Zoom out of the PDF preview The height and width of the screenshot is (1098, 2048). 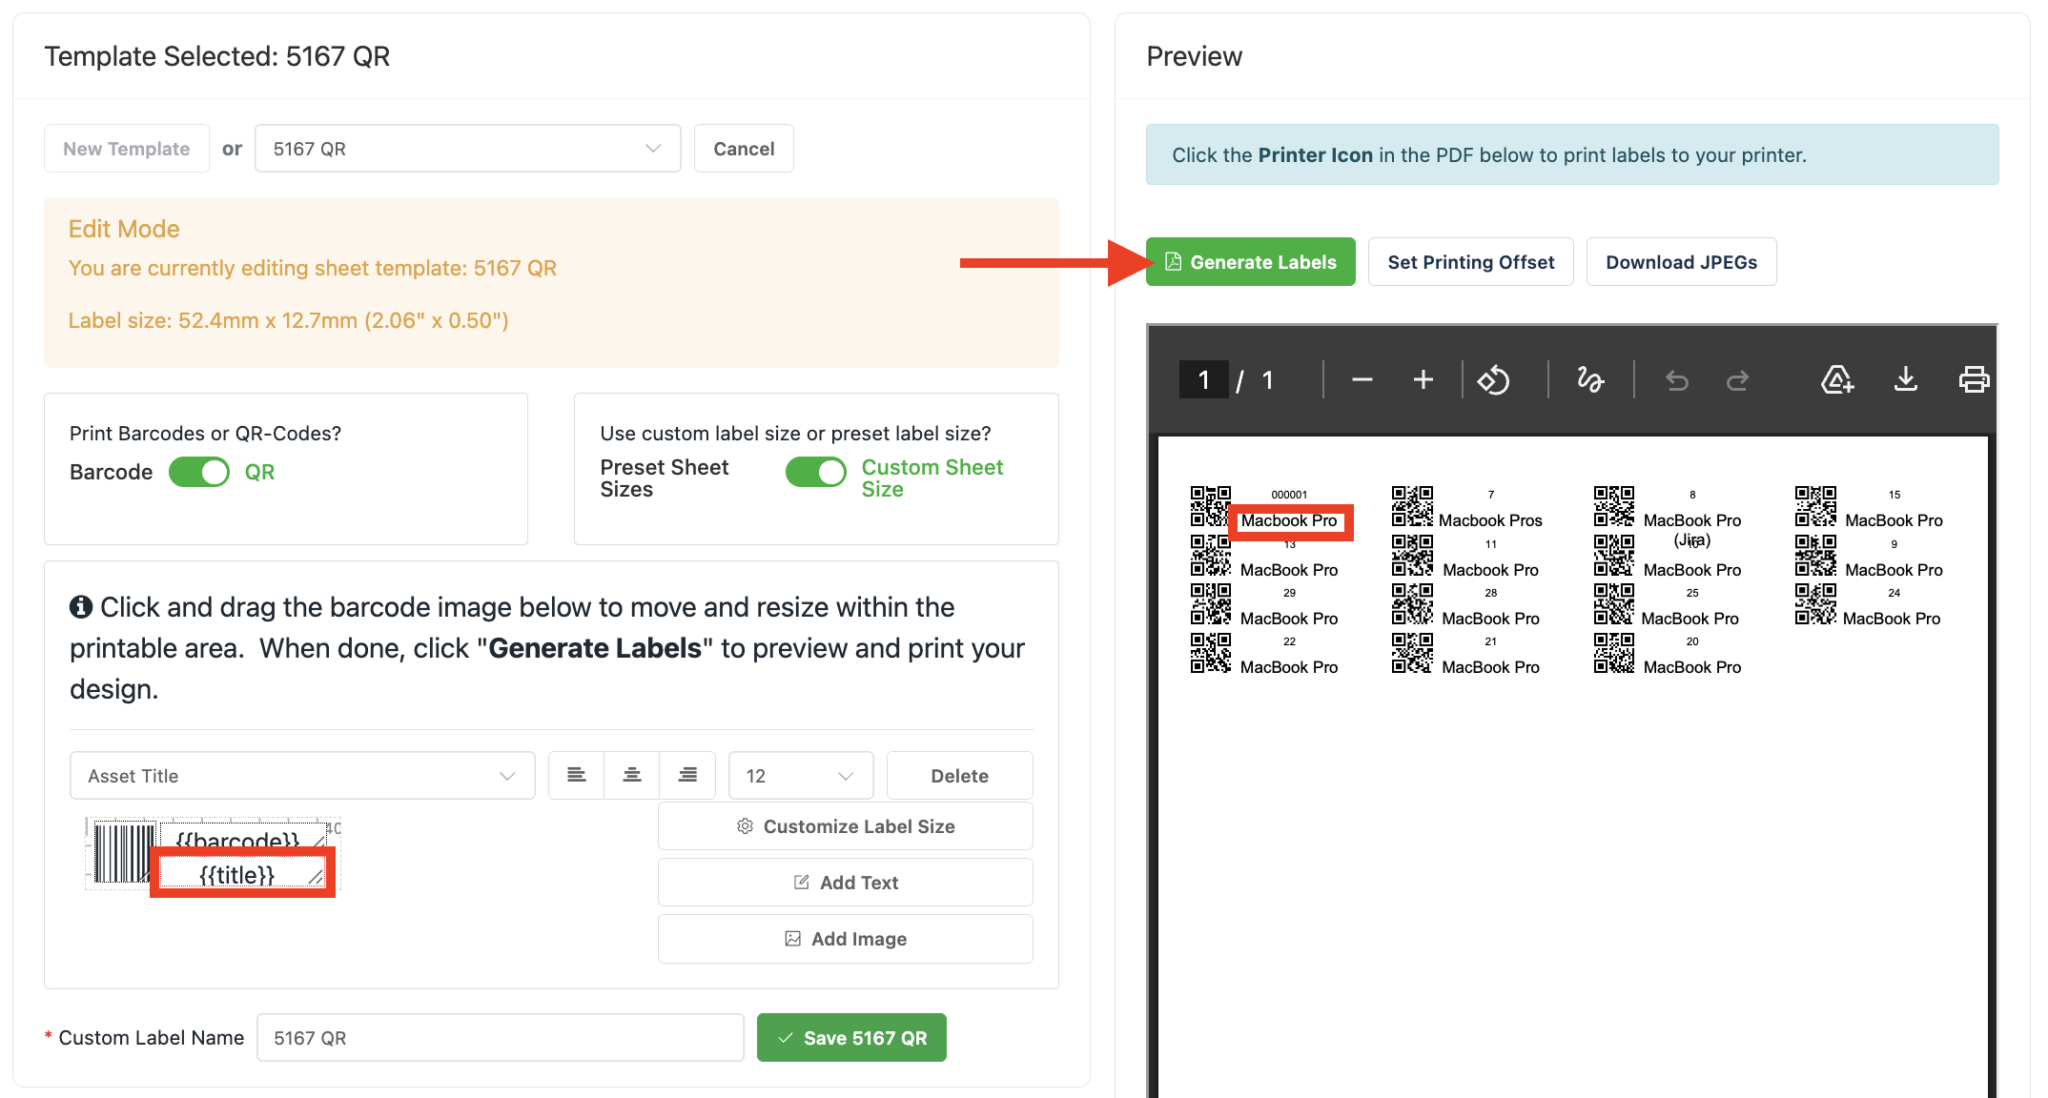1361,380
